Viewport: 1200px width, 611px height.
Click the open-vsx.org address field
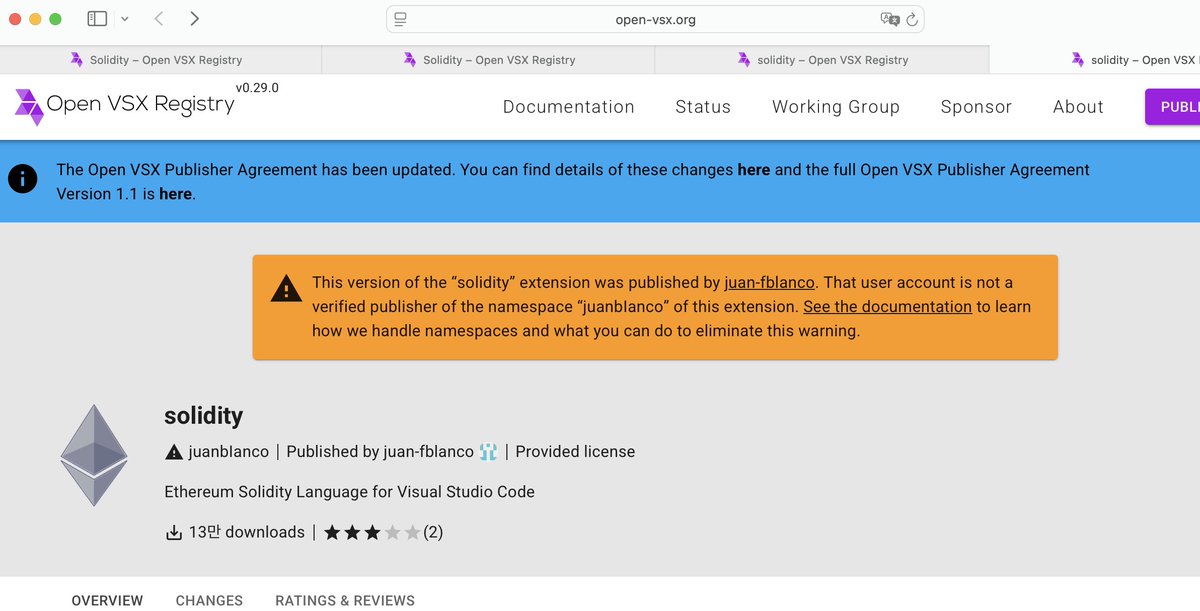(x=655, y=19)
